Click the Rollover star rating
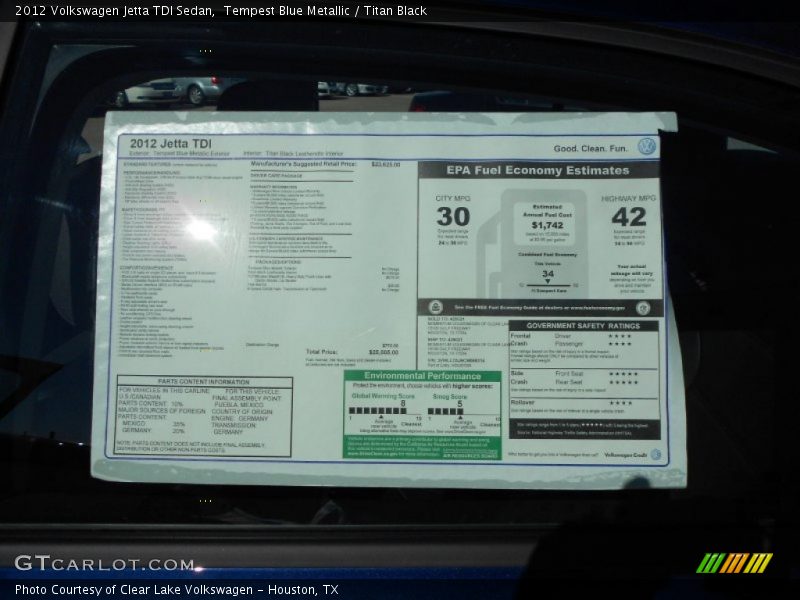This screenshot has width=800, height=600. click(620, 403)
